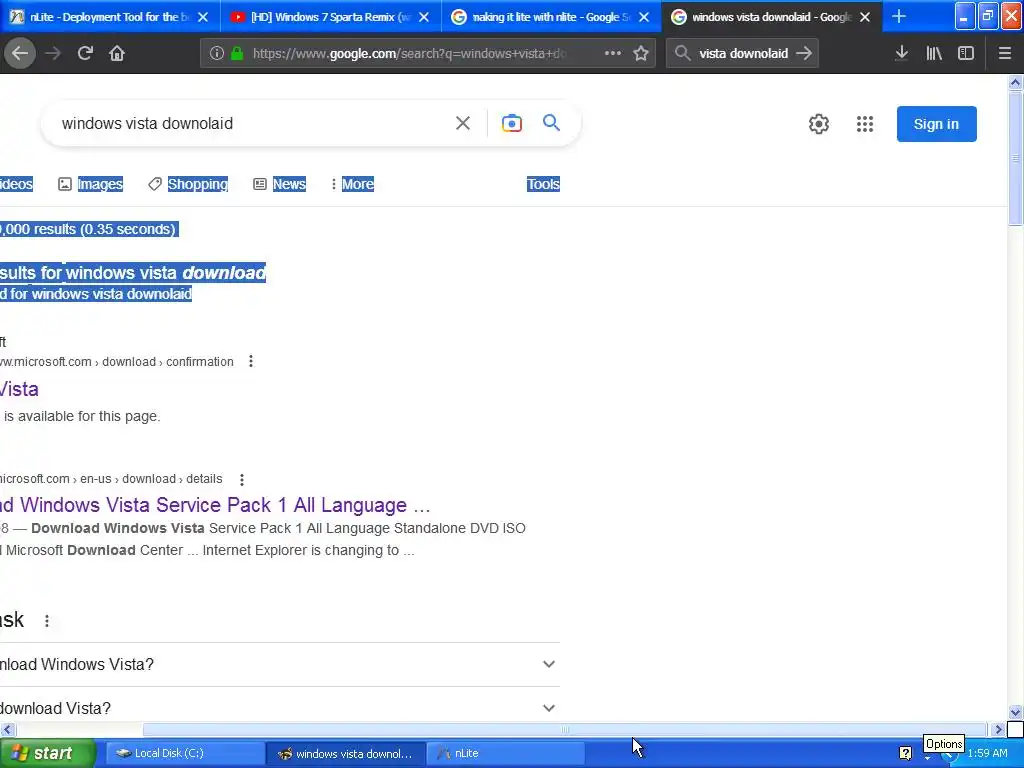This screenshot has height=768, width=1024.
Task: Click the magnifier in Firefox search box
Action: 682,54
